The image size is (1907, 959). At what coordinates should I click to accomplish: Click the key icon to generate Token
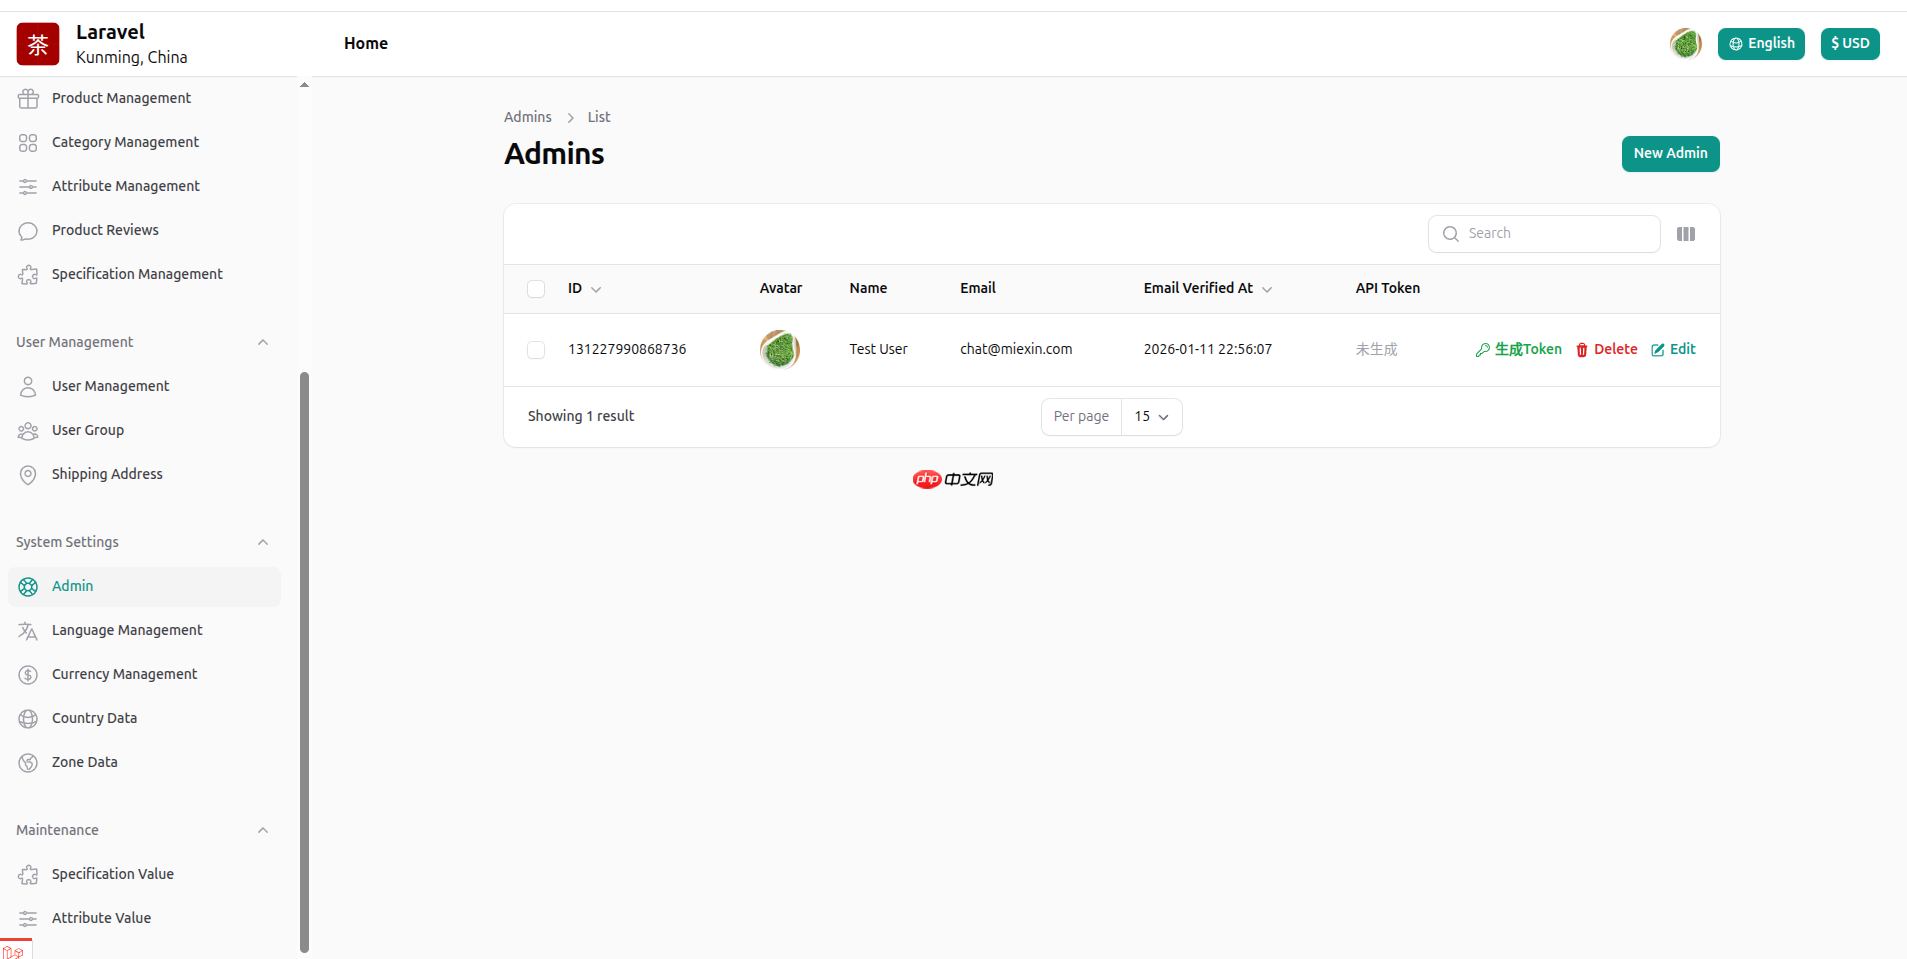point(1482,350)
